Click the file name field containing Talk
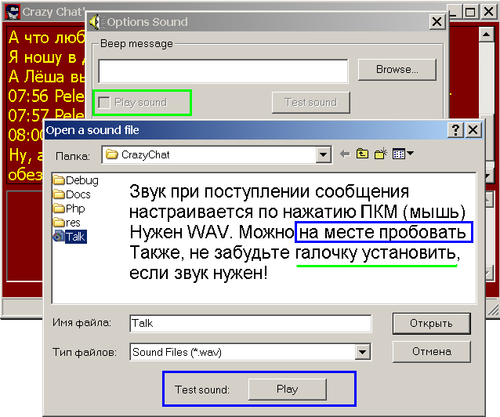500x417 pixels. point(251,323)
